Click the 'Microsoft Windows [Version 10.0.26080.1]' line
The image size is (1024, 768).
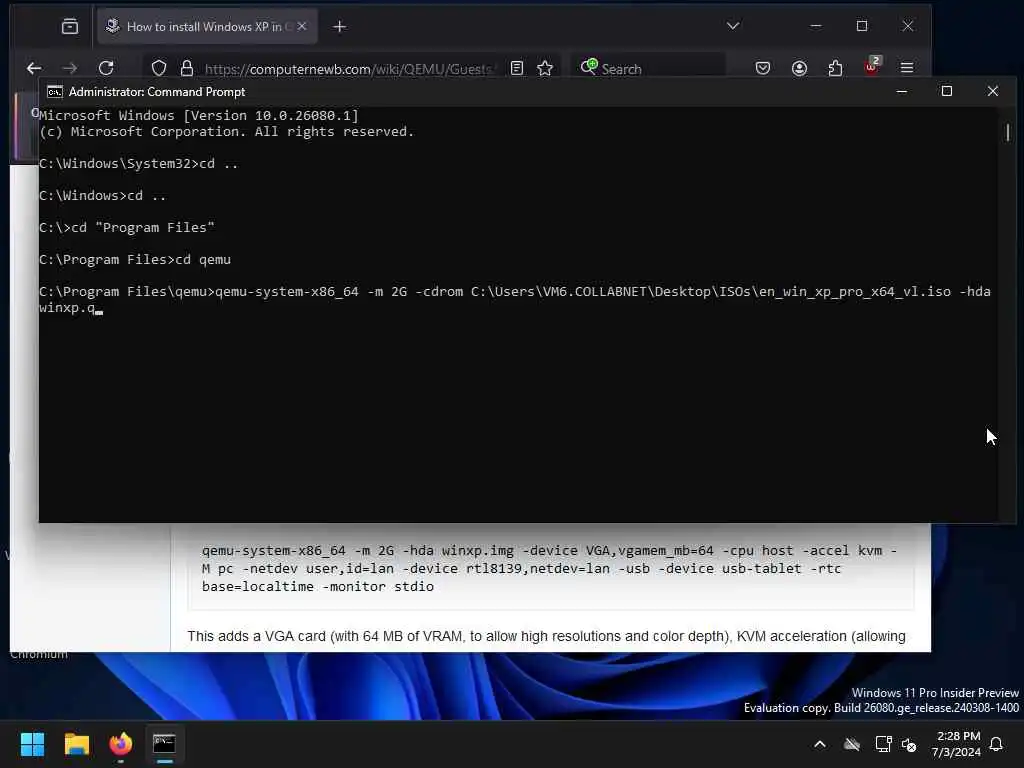coord(199,116)
